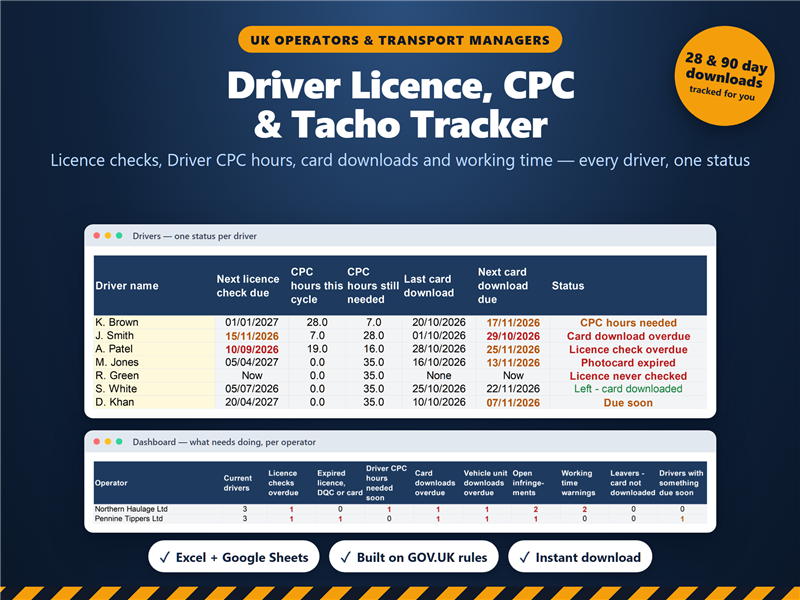Viewport: 800px width, 600px height.
Task: Click the 25/11/2026 download due date
Action: tap(513, 349)
